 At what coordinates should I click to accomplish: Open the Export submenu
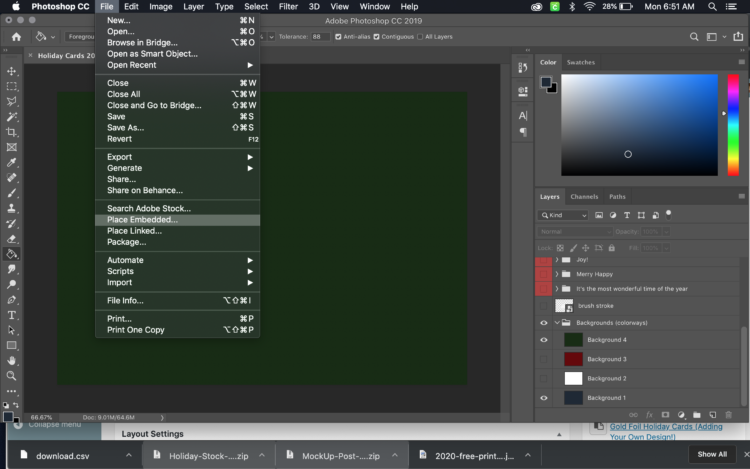pos(177,157)
